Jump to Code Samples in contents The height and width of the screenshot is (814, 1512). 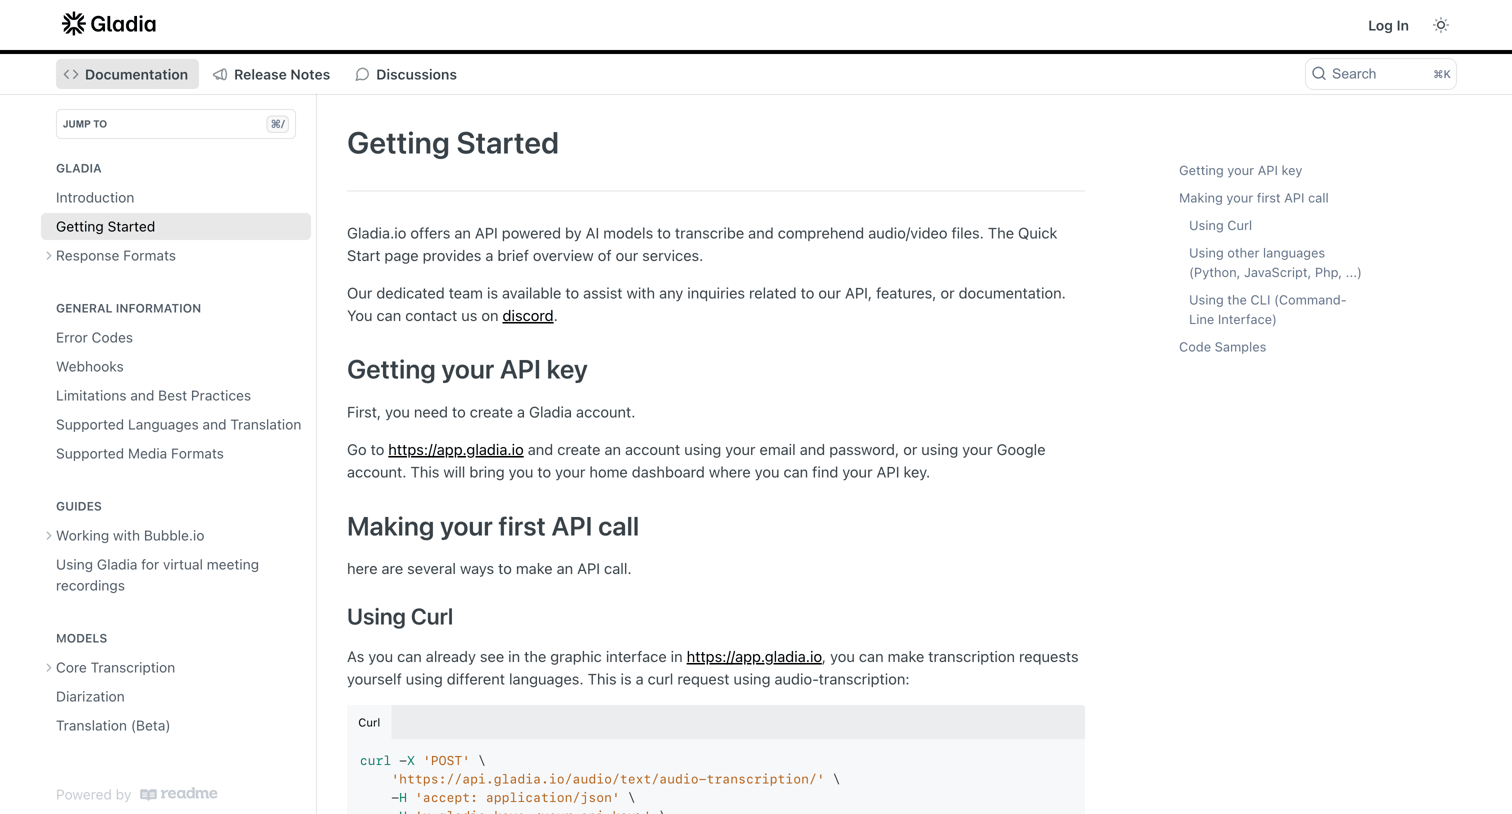click(x=1222, y=347)
